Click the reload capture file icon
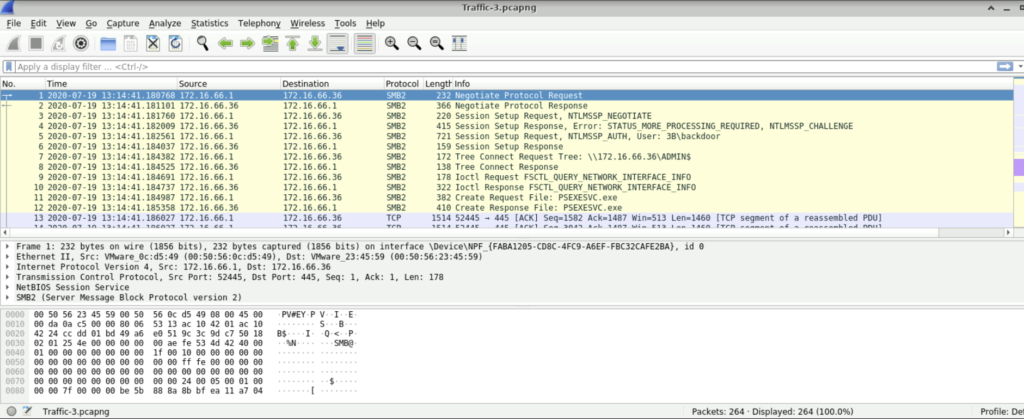 [x=175, y=43]
